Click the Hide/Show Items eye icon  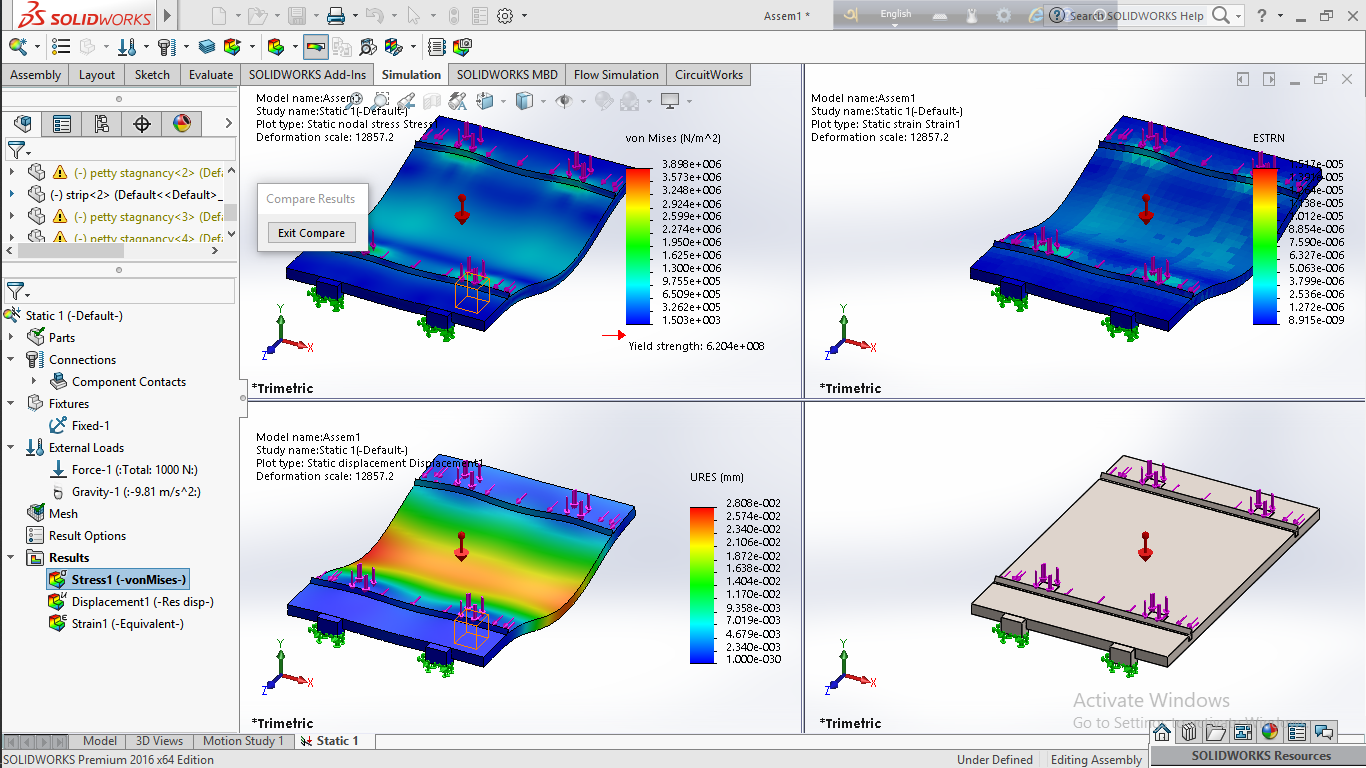tap(563, 100)
